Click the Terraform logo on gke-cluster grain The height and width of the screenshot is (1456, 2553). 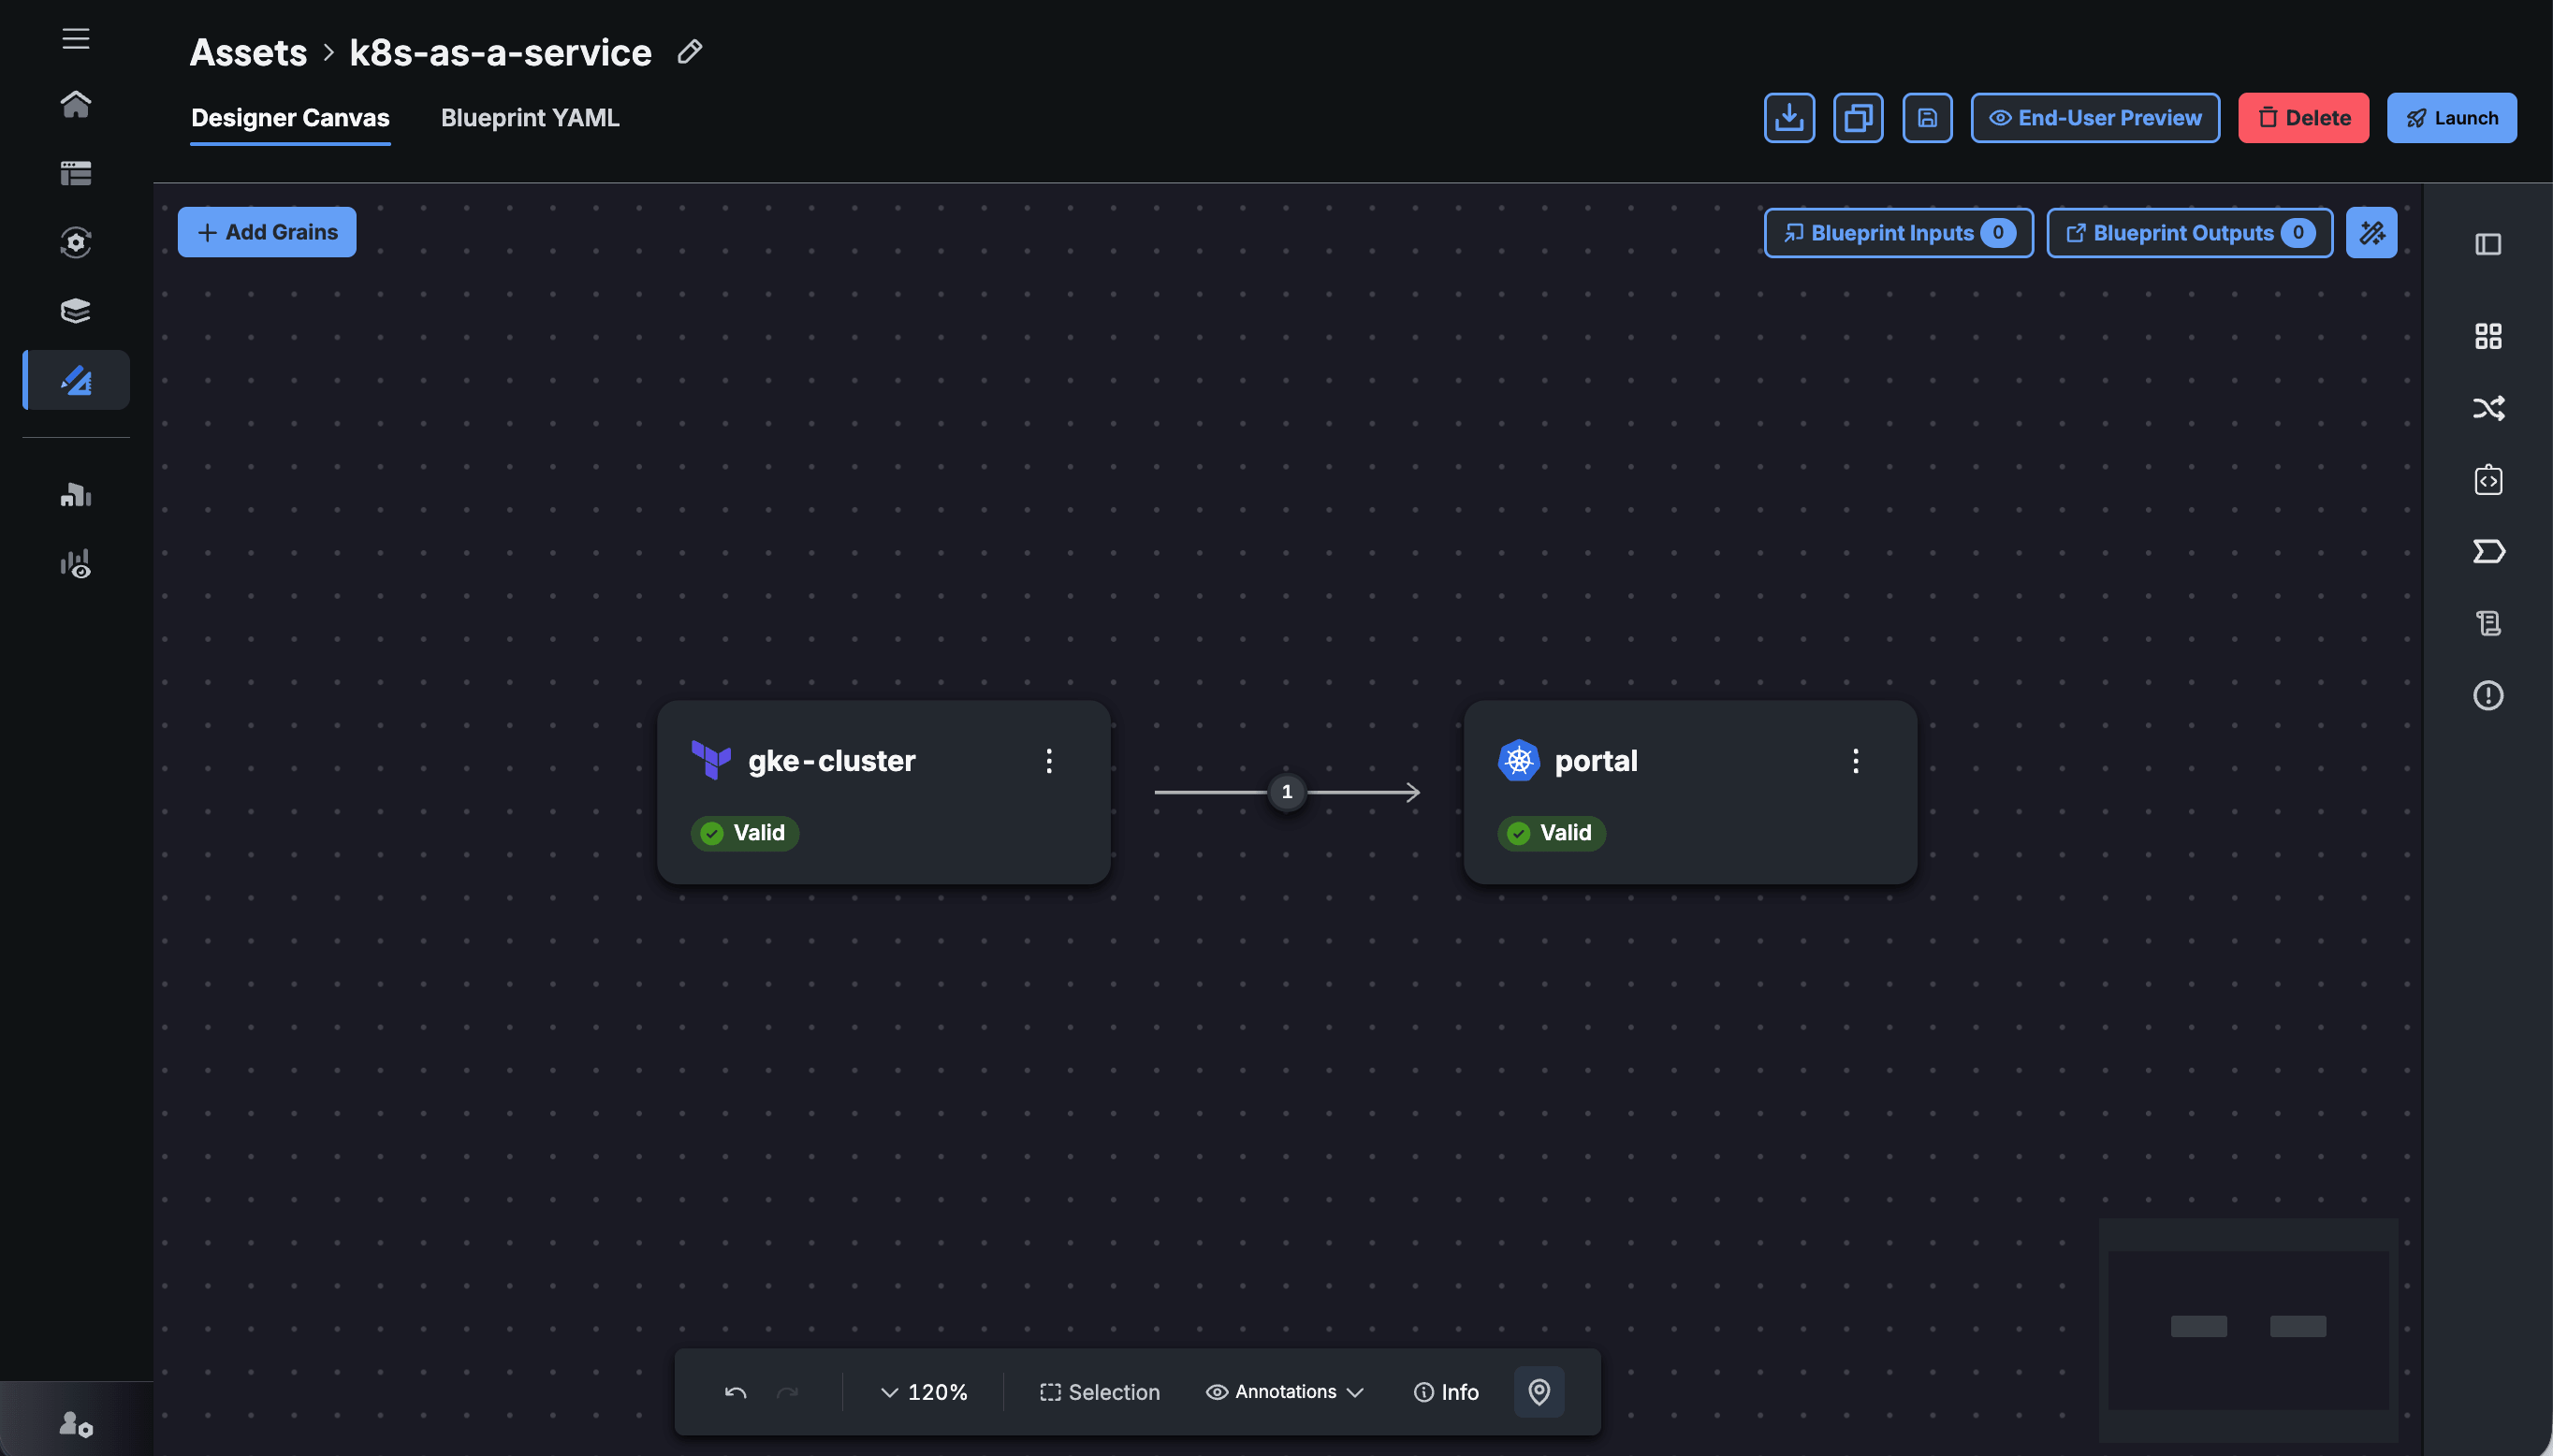tap(711, 760)
